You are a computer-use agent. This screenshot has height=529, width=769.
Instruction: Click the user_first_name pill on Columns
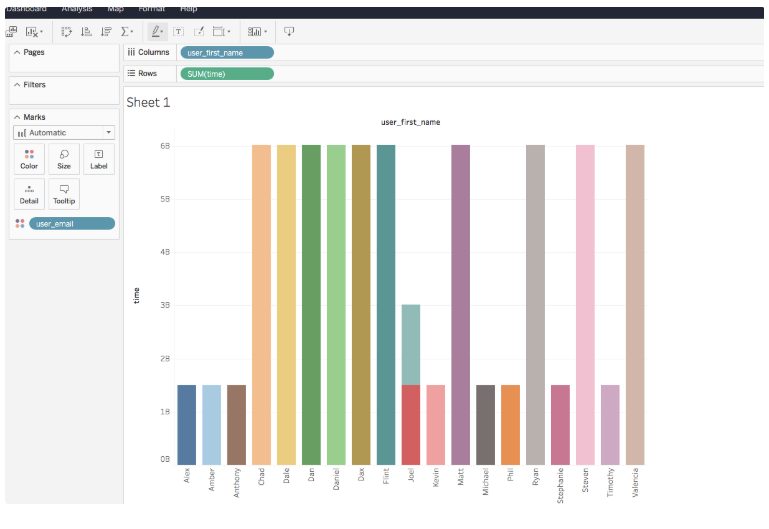coord(226,52)
